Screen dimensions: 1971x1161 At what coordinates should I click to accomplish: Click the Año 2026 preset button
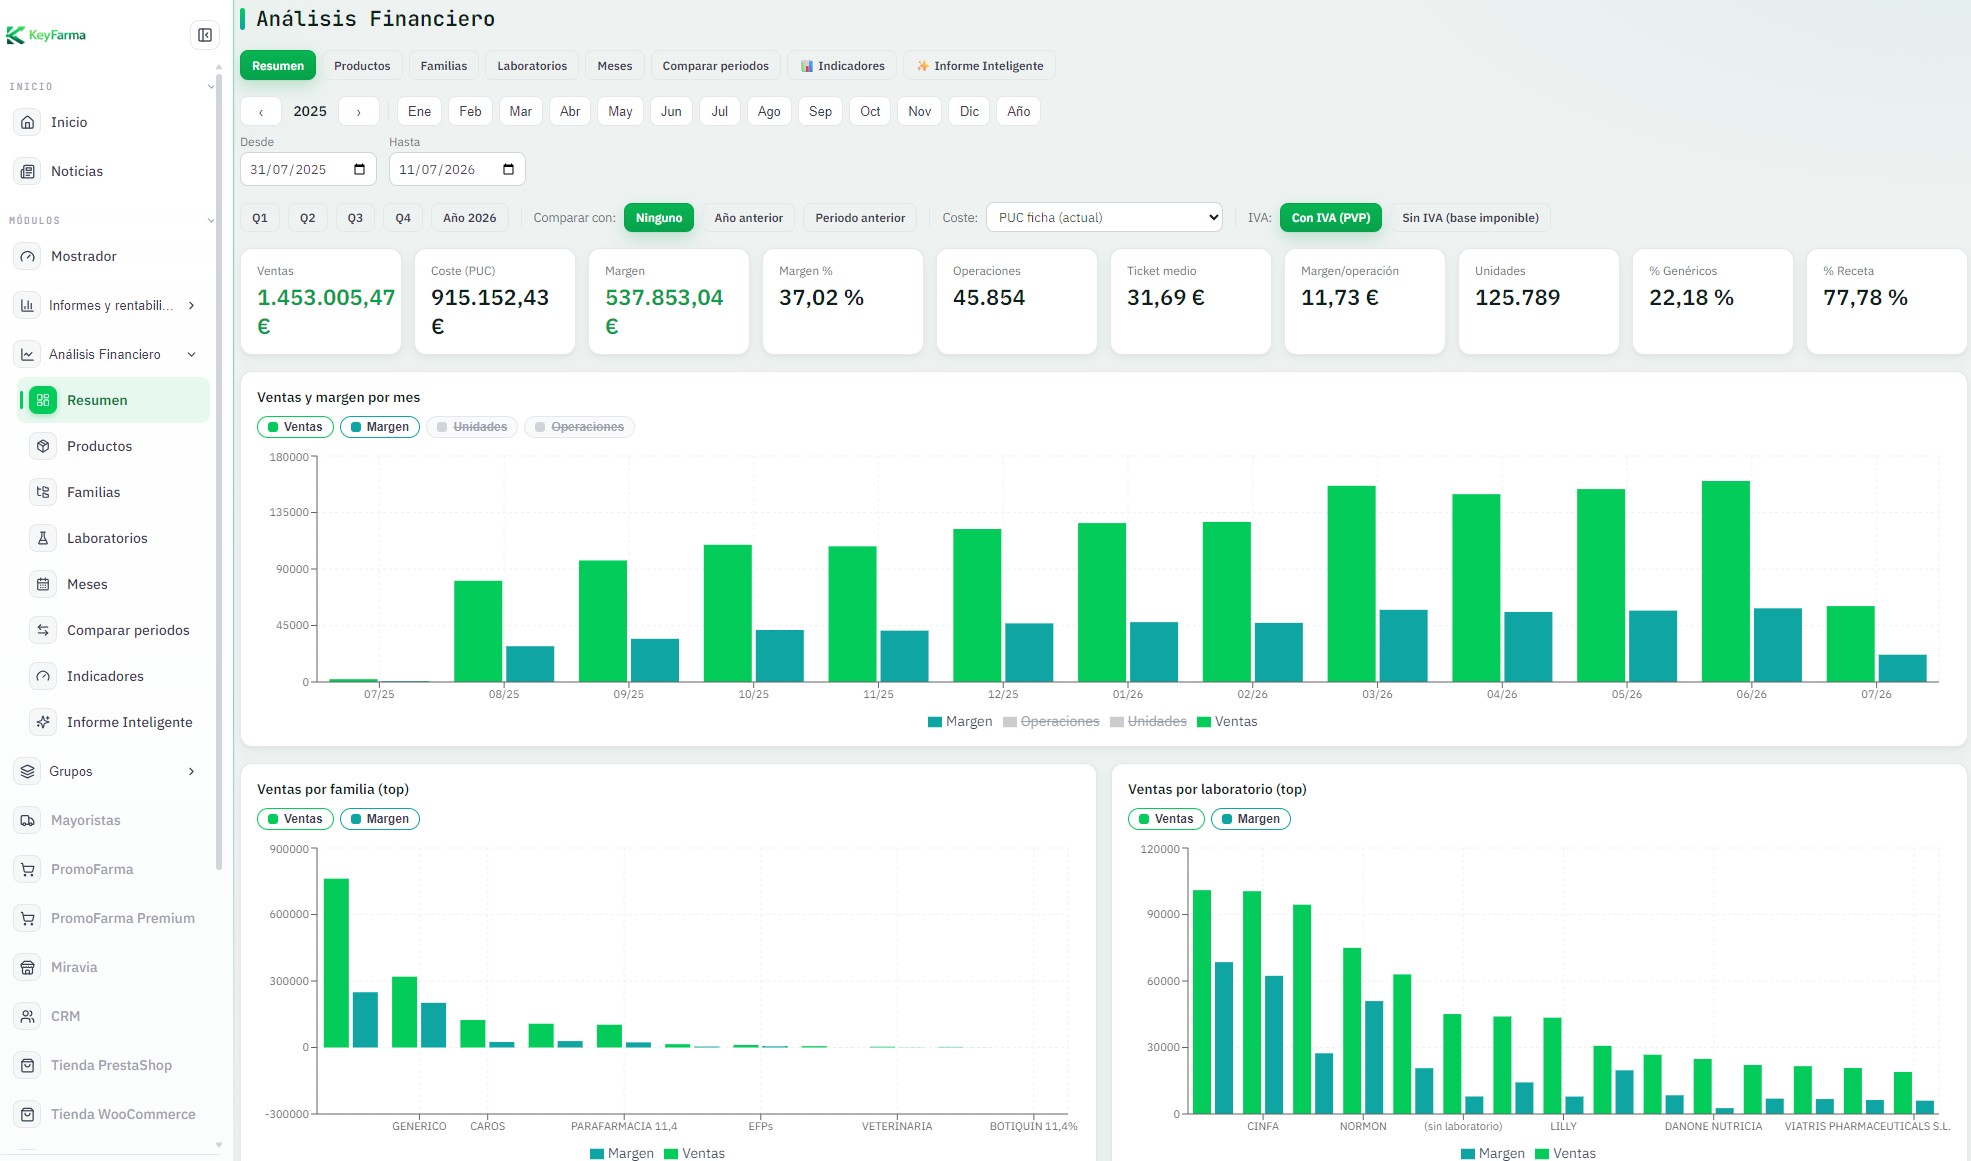[x=469, y=218]
